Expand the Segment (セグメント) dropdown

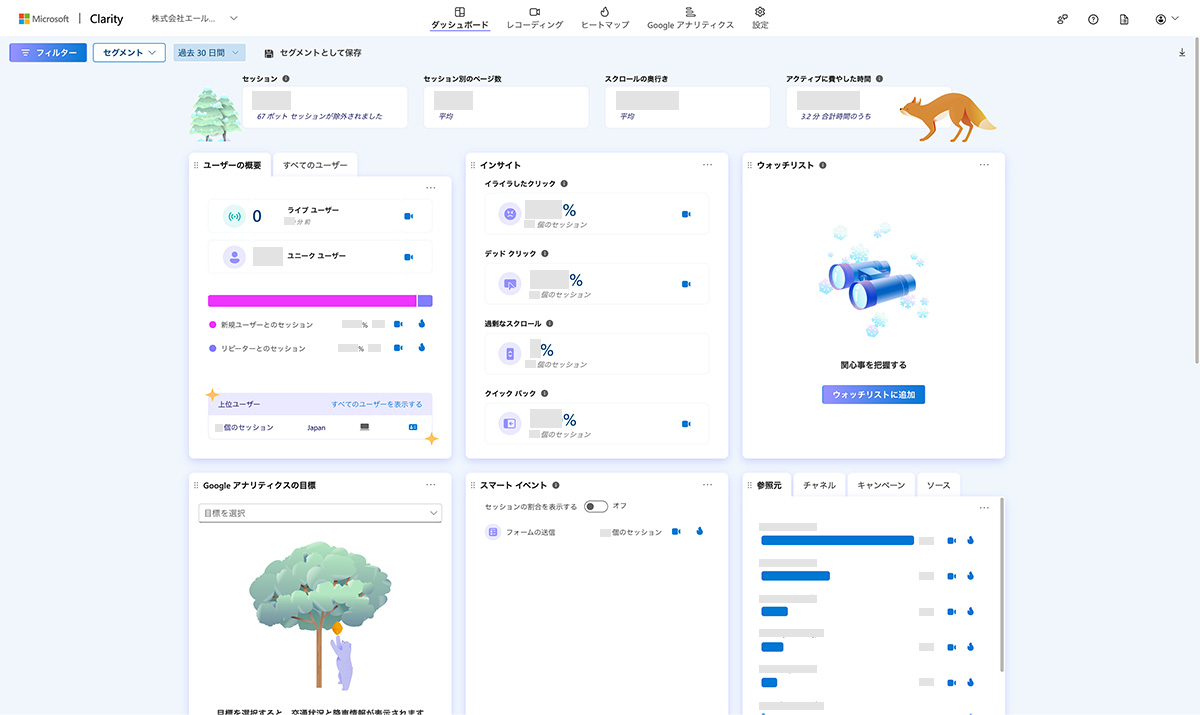tap(129, 53)
